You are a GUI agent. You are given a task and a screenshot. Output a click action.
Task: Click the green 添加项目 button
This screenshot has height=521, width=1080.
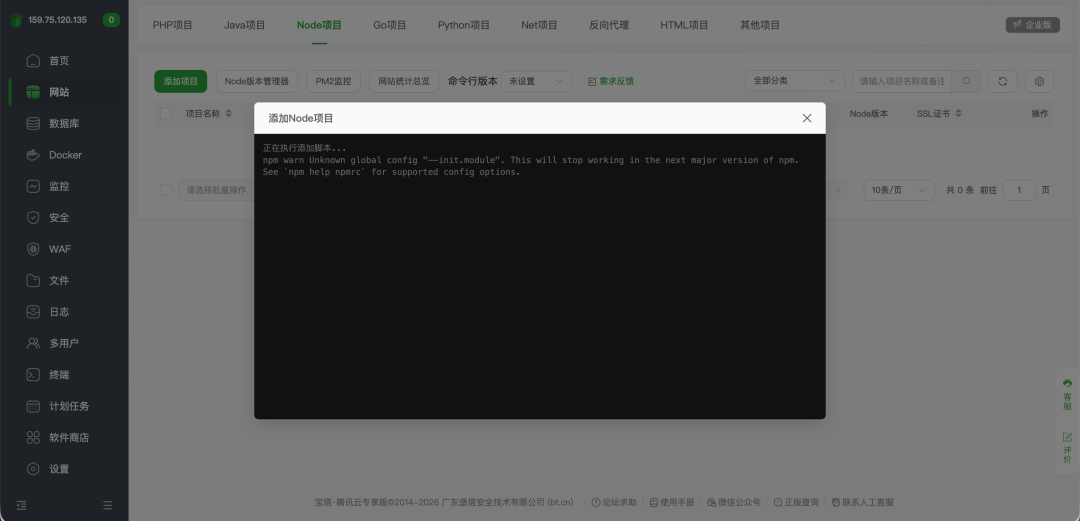(180, 81)
